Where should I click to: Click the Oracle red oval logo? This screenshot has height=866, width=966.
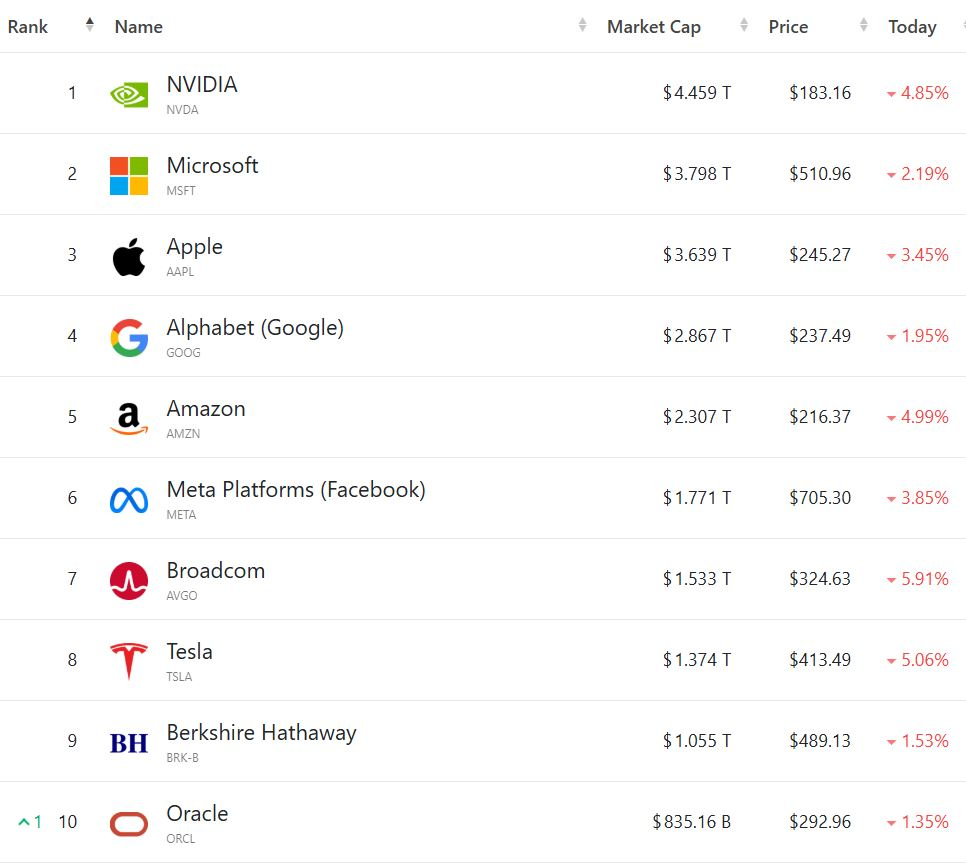click(129, 823)
